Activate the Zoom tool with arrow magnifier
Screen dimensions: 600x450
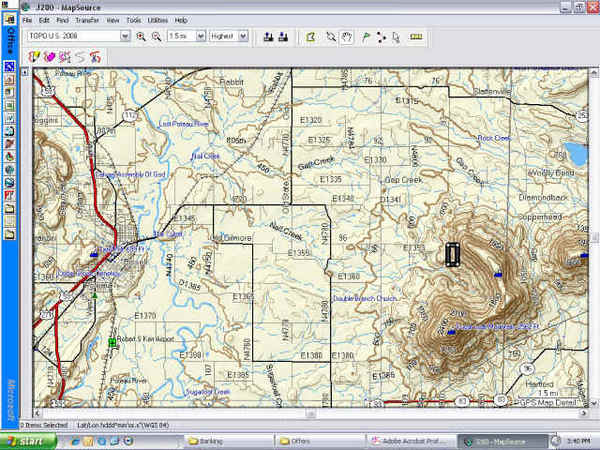(331, 37)
